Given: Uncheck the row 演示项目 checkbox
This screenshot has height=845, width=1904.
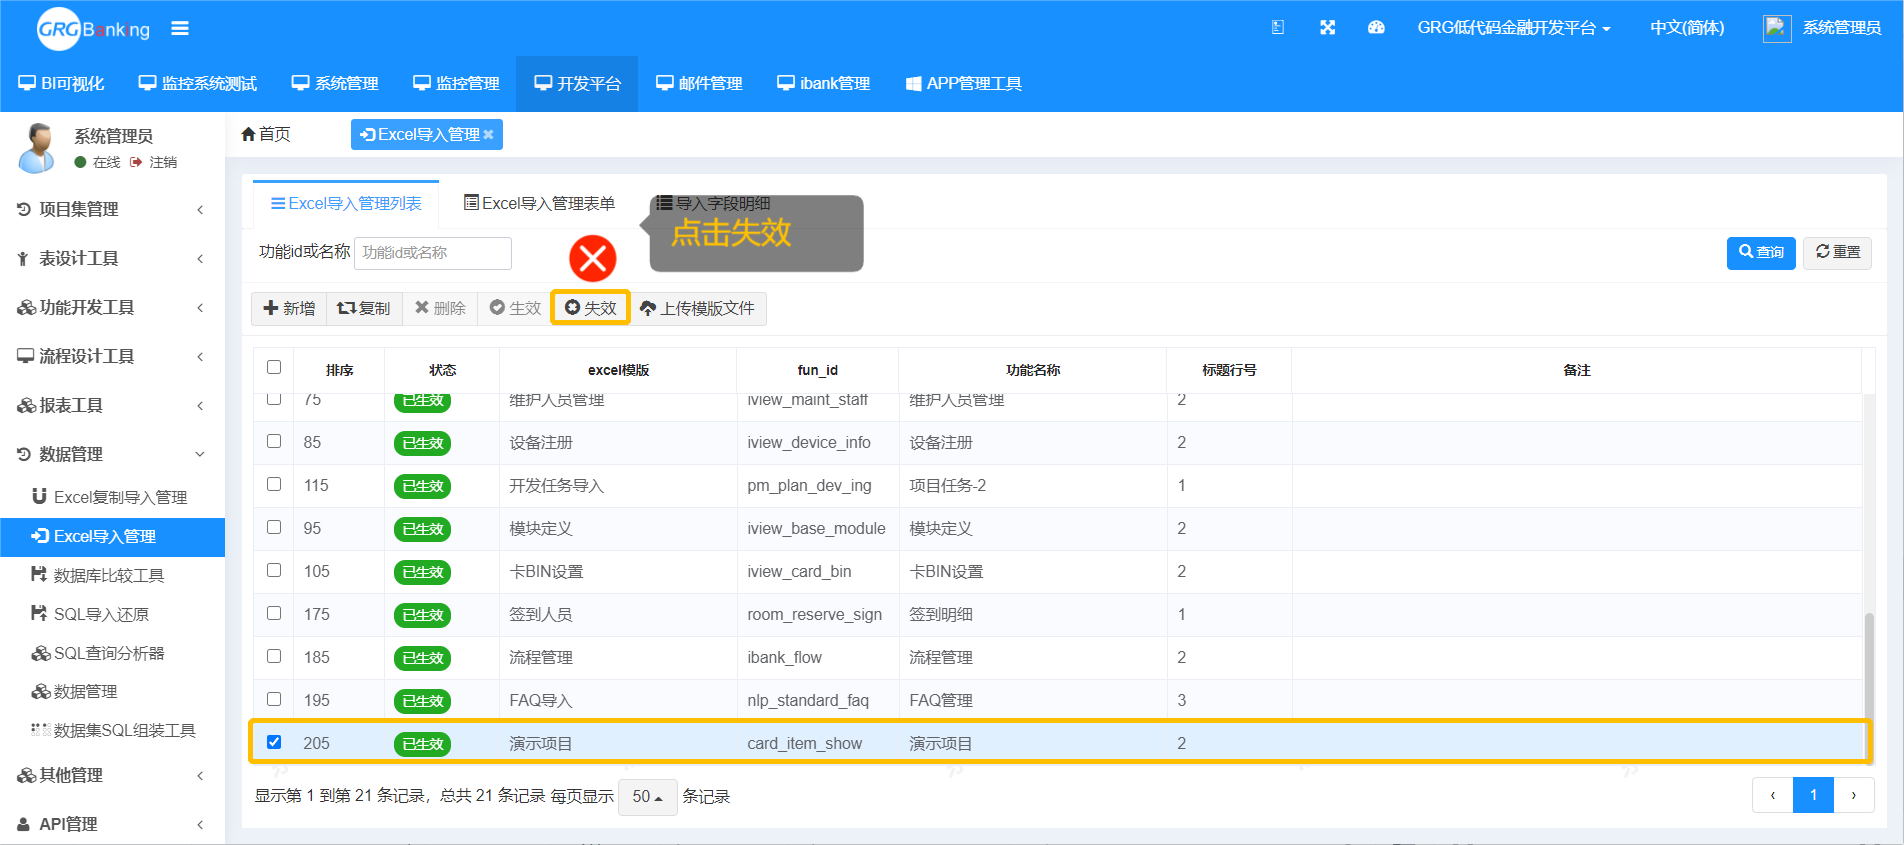Looking at the screenshot, I should (274, 742).
